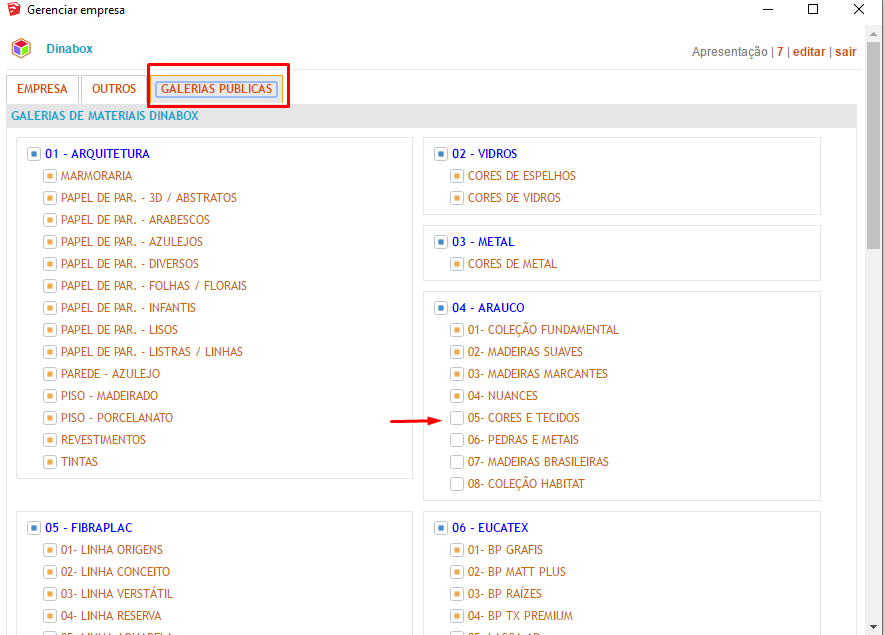Toggle the 03 - METAL group checkbox
The height and width of the screenshot is (635, 885).
(441, 242)
